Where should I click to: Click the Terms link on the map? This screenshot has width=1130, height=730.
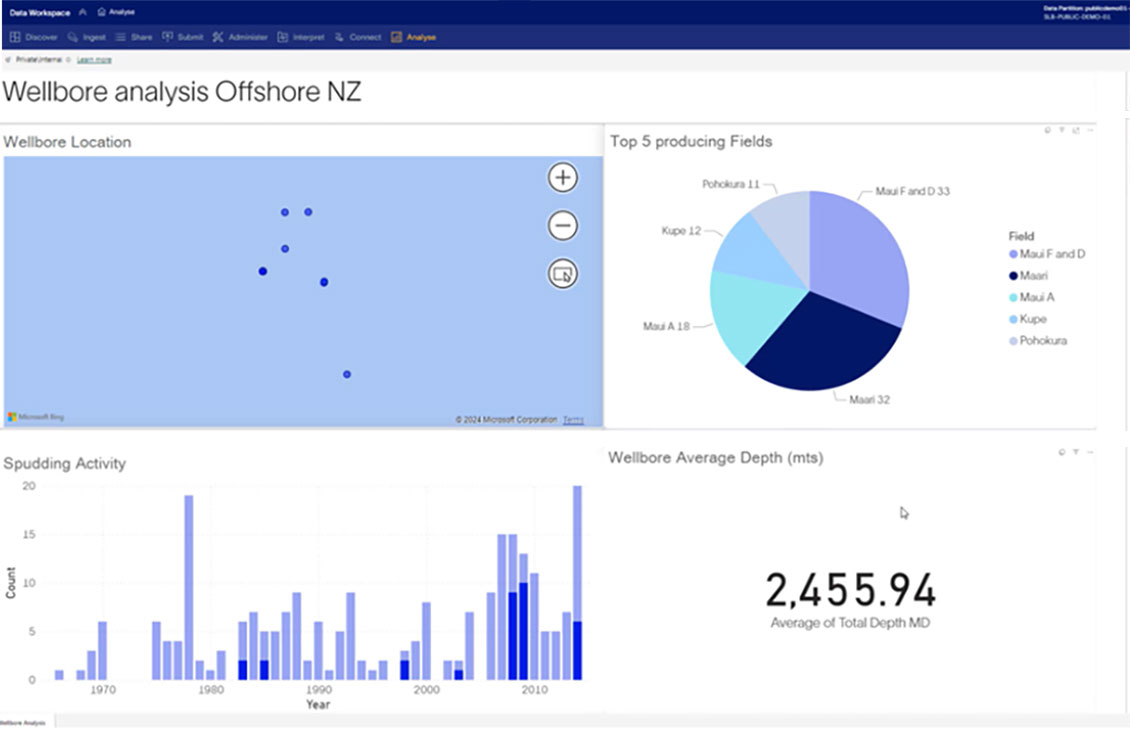(x=572, y=420)
